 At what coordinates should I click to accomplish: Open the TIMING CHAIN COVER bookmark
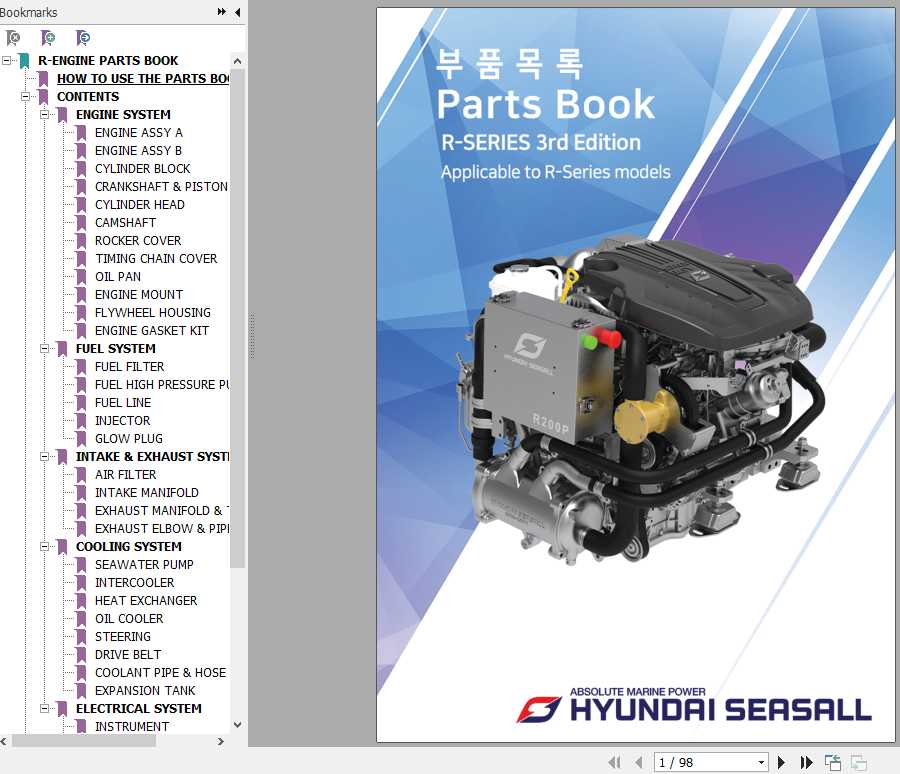(x=156, y=258)
